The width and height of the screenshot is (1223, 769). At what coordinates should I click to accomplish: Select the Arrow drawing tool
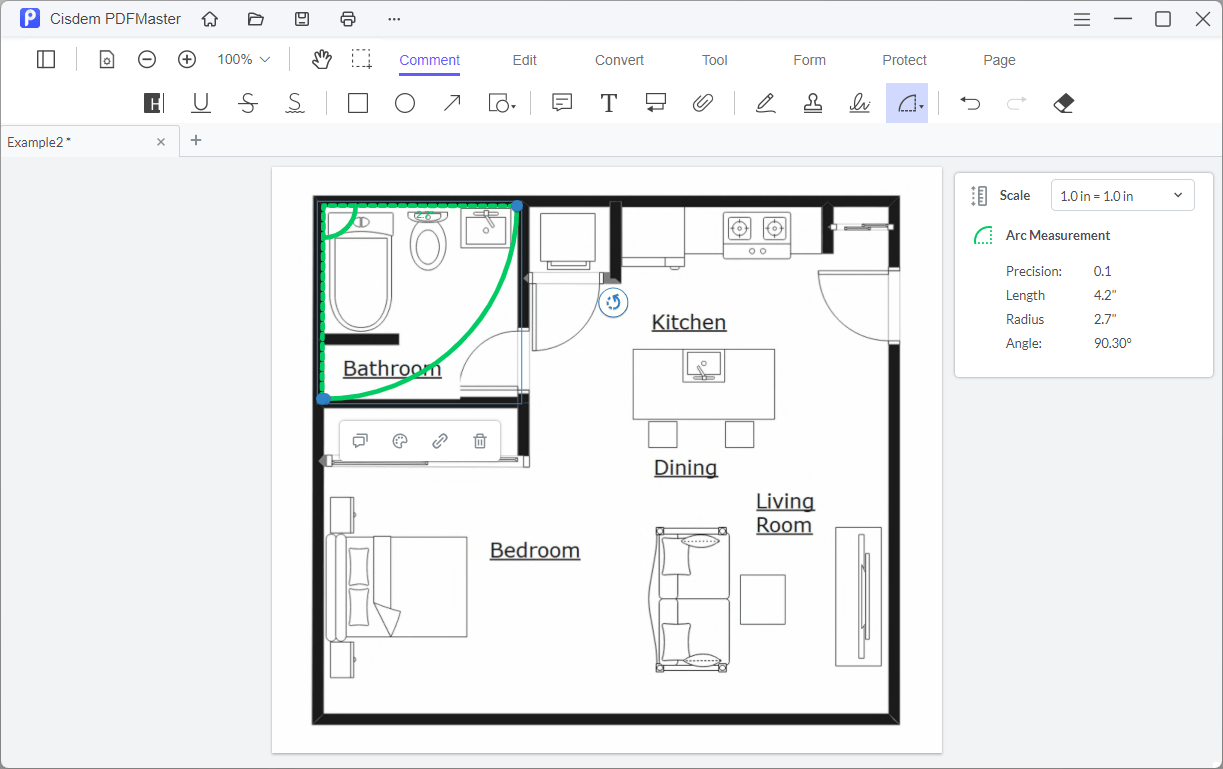tap(452, 103)
